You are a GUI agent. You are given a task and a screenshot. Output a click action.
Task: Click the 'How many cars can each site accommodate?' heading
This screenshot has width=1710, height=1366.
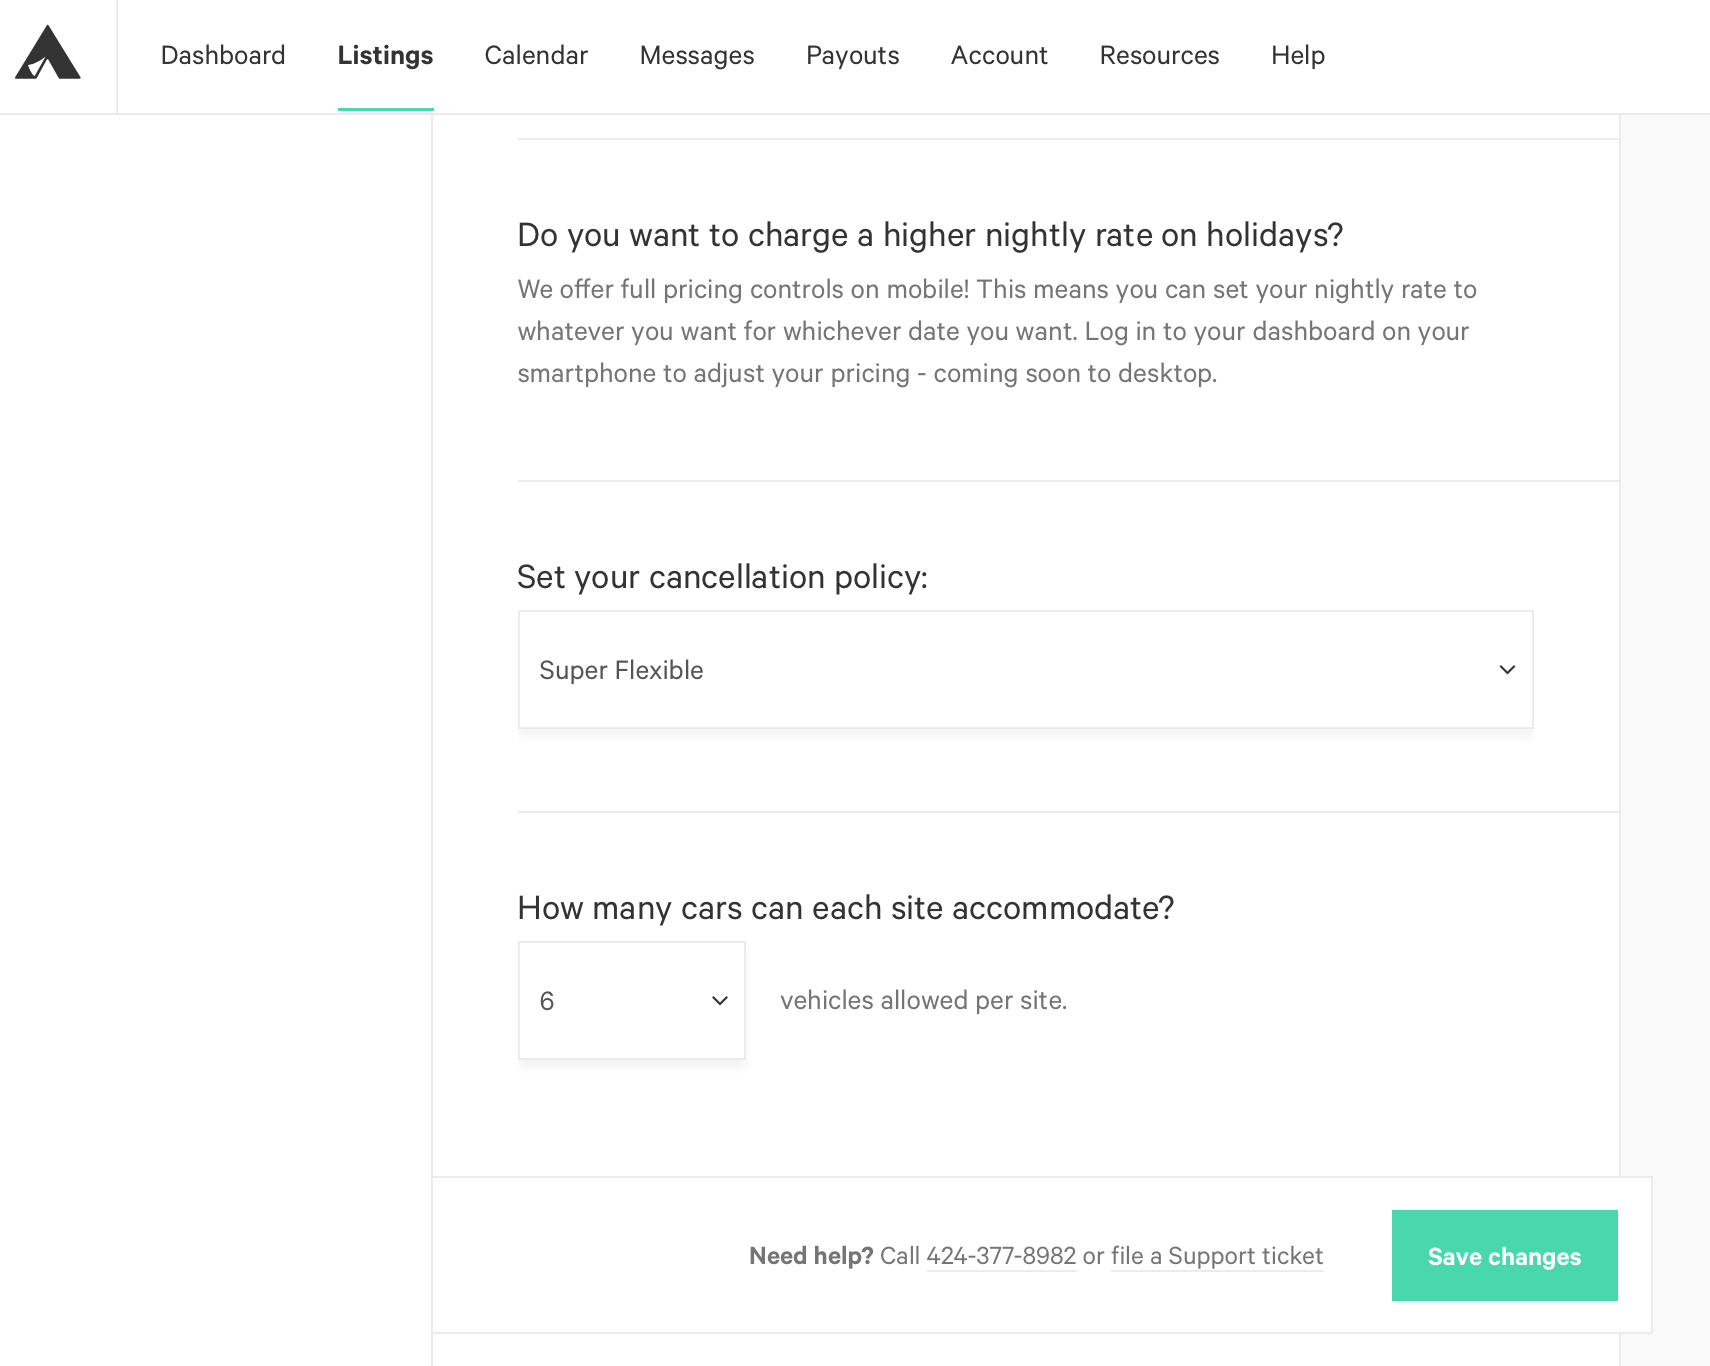coord(846,908)
